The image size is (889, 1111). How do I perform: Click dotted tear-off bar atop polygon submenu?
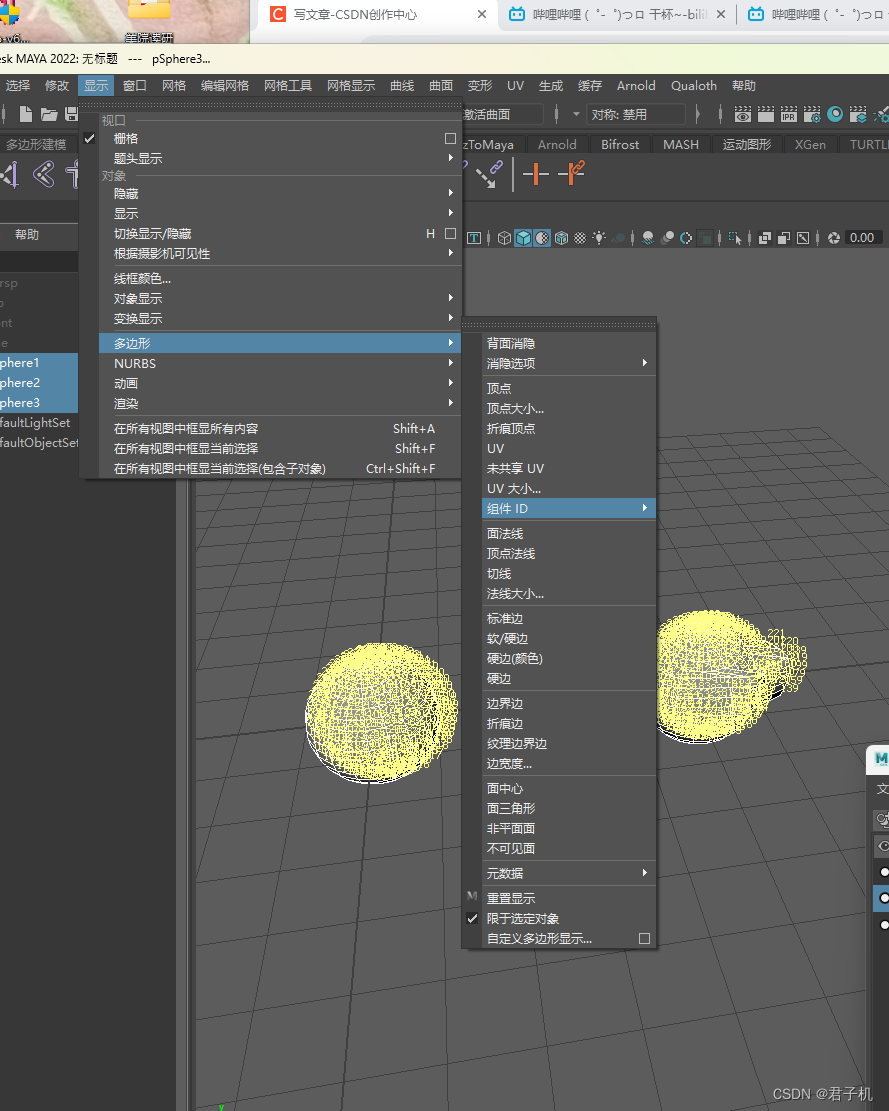pos(559,325)
